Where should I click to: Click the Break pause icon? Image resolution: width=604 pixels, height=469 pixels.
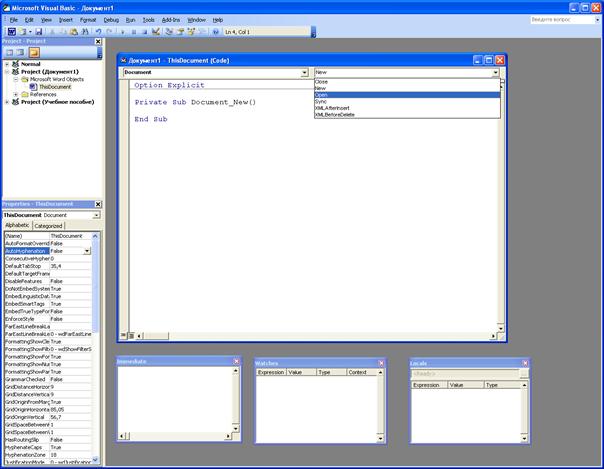(x=134, y=32)
